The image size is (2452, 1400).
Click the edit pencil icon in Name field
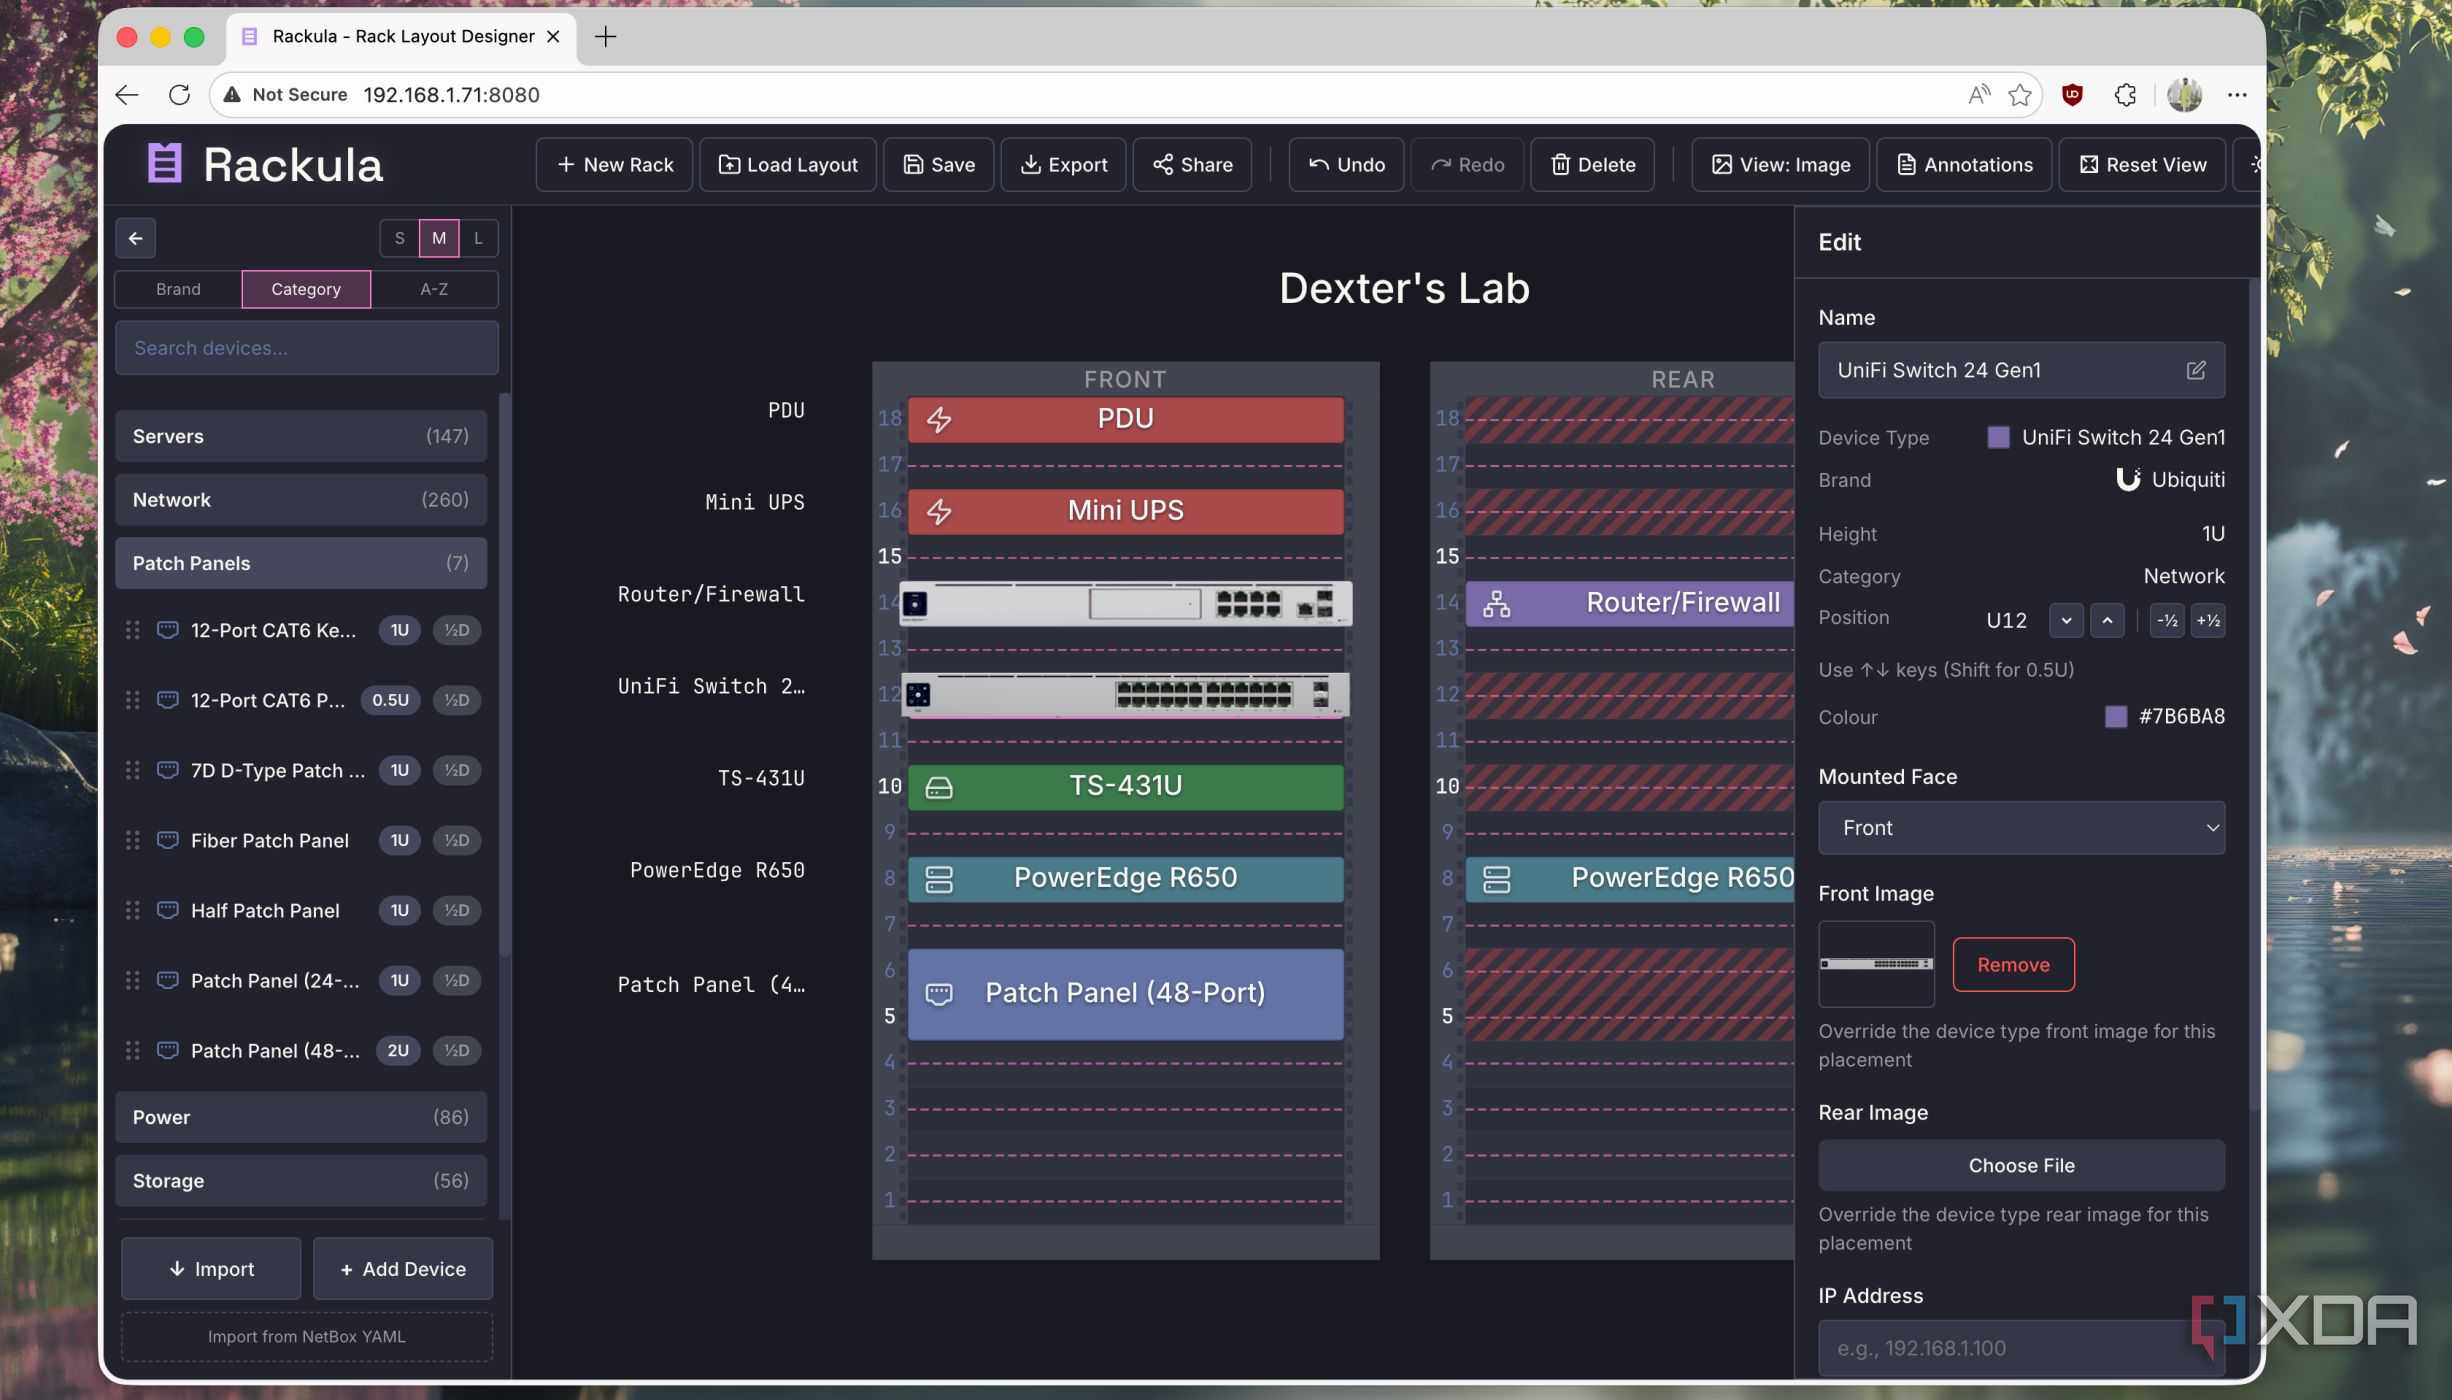pyautogui.click(x=2195, y=370)
